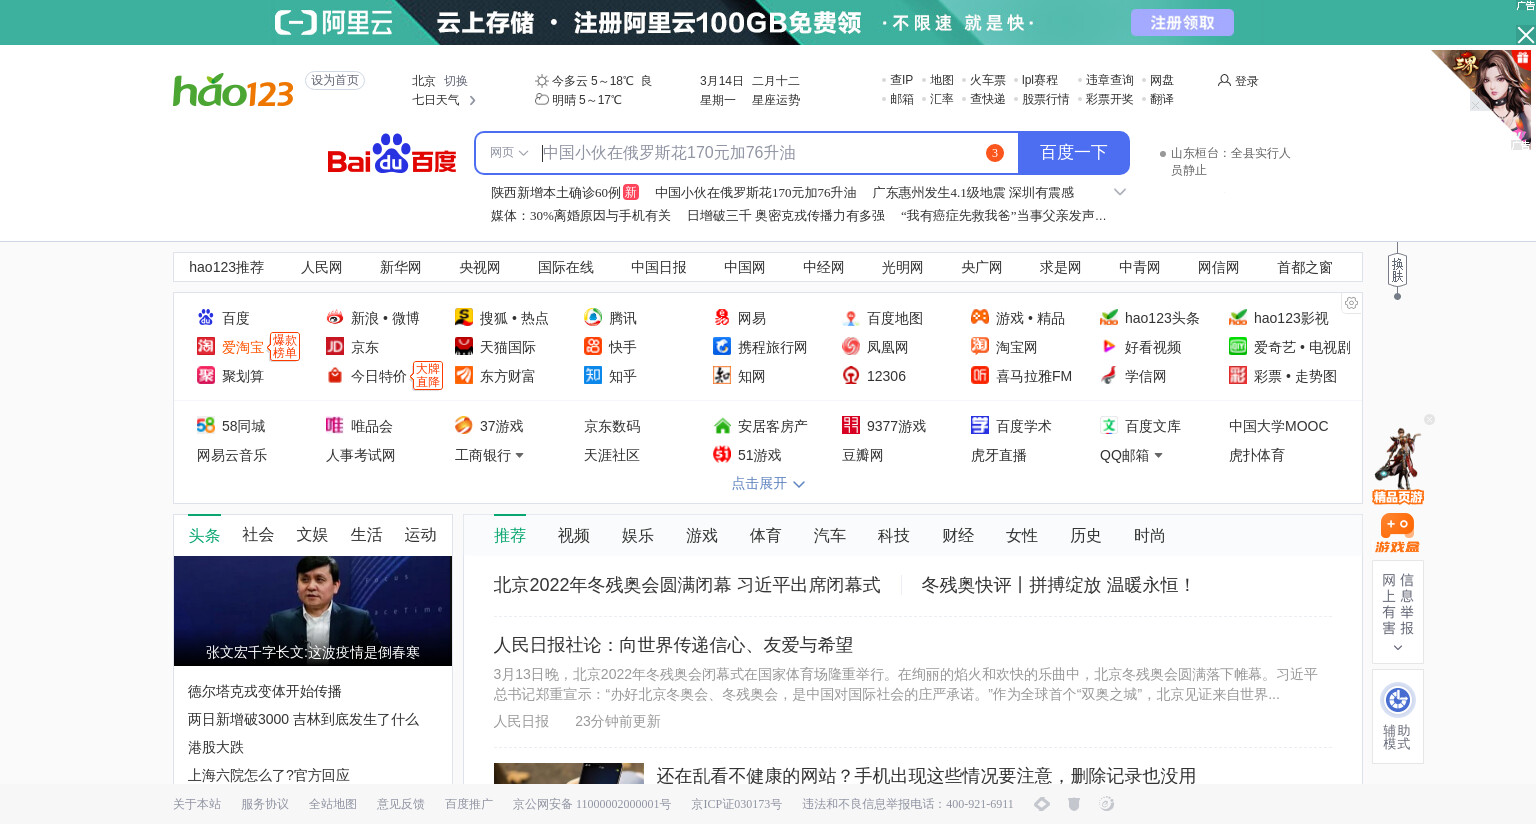Toggle the 换肤 skin switcher
Image resolution: width=1536 pixels, height=824 pixels.
coord(1397,270)
